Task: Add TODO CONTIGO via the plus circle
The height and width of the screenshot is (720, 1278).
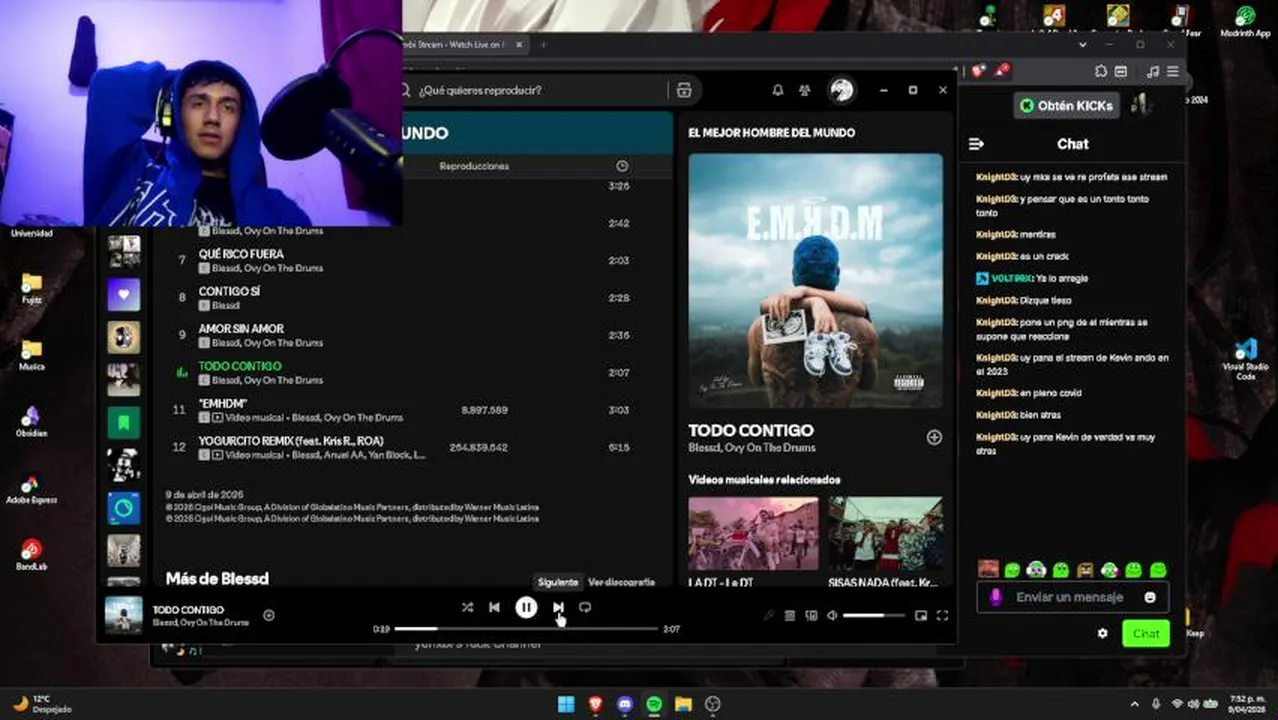Action: coord(934,437)
